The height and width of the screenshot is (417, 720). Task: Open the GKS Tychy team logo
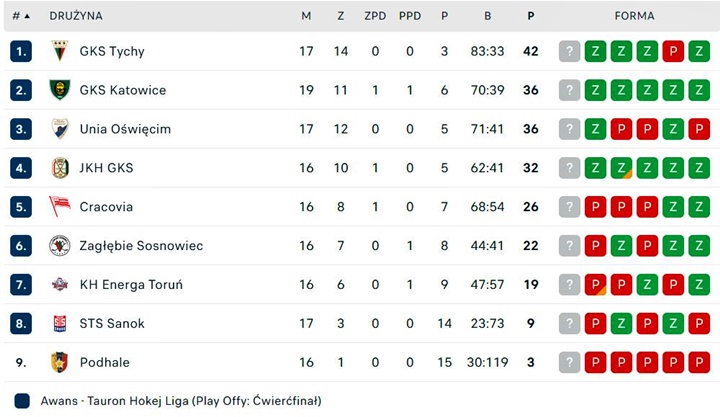(60, 51)
